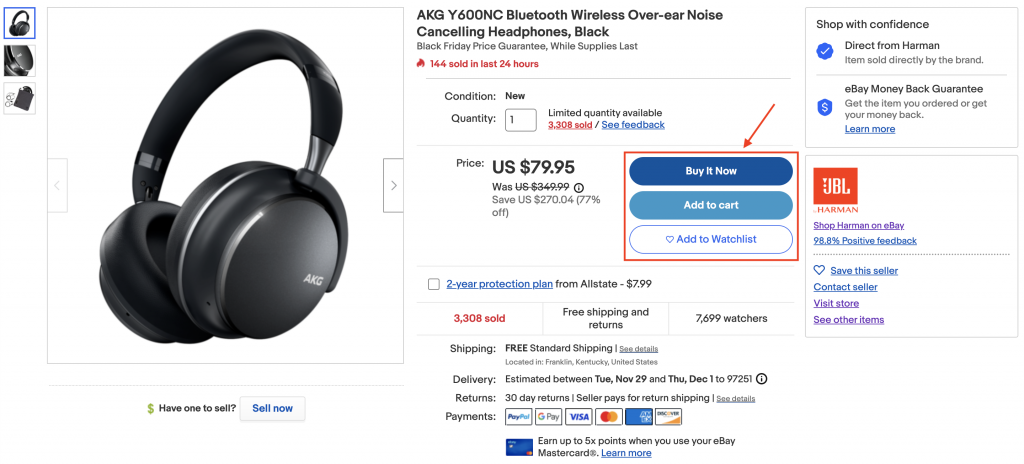Click the Mastercard payment icon

[609, 416]
